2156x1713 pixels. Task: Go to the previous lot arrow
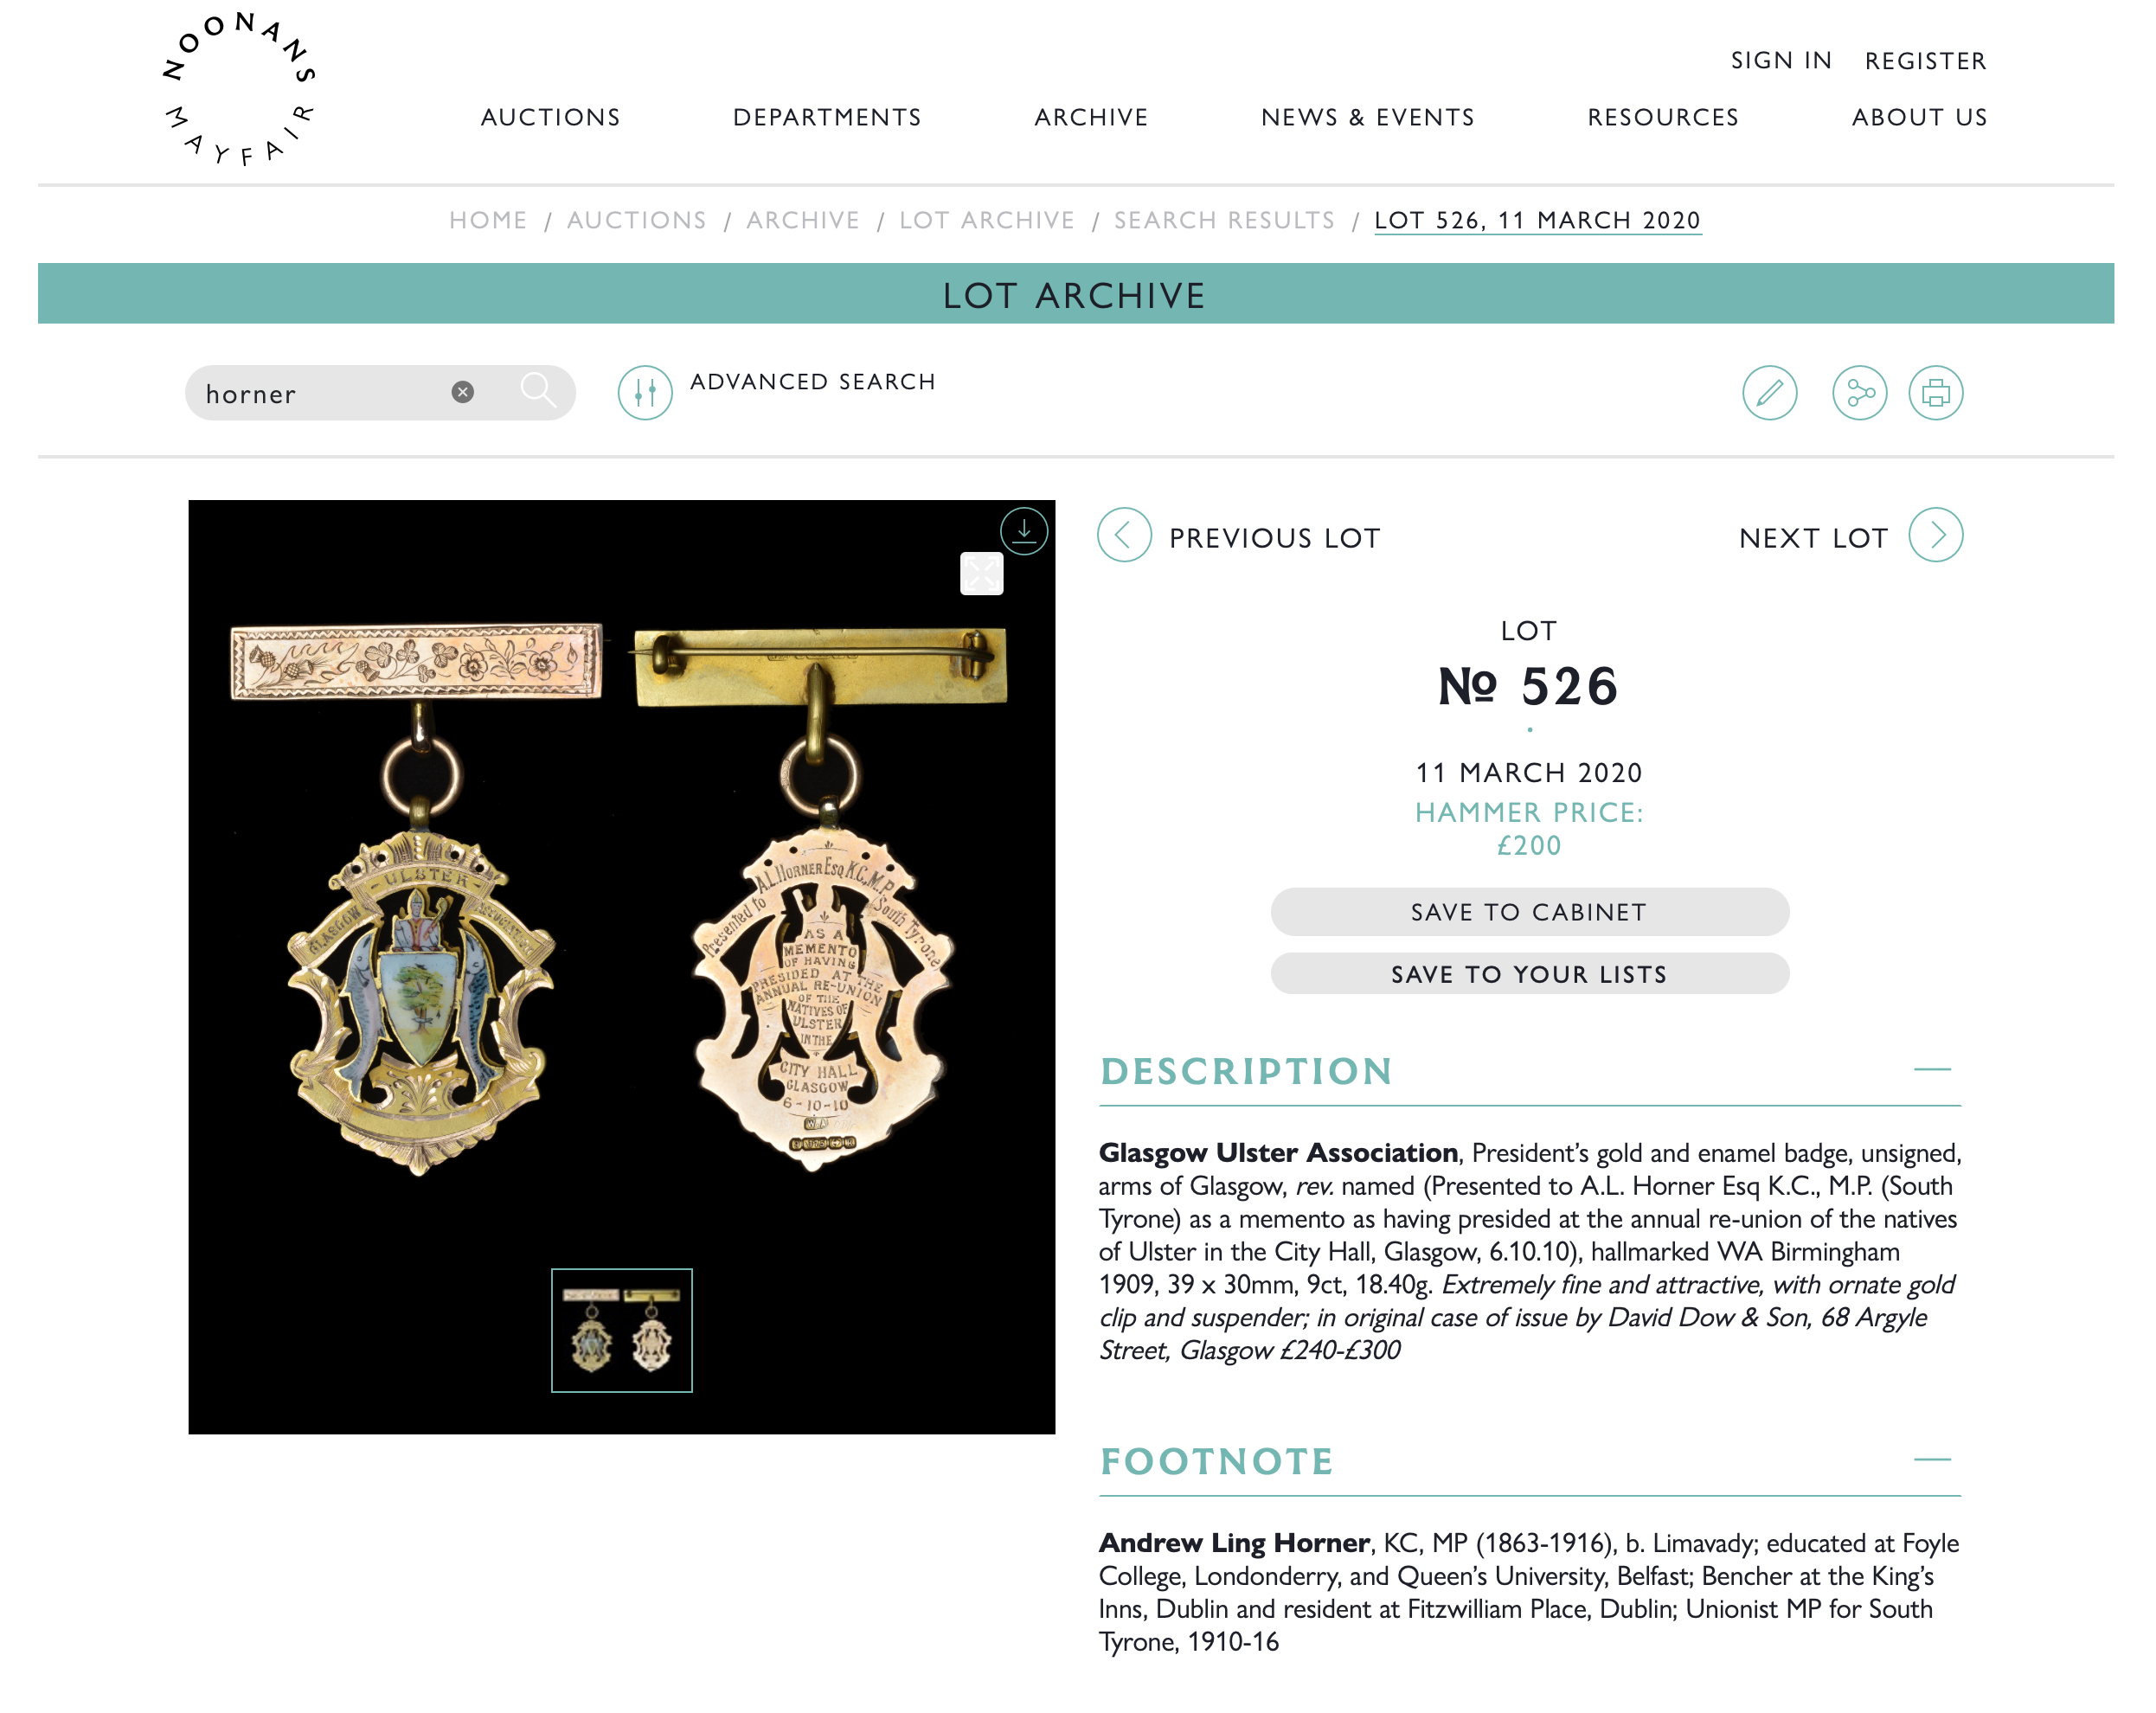coord(1124,535)
